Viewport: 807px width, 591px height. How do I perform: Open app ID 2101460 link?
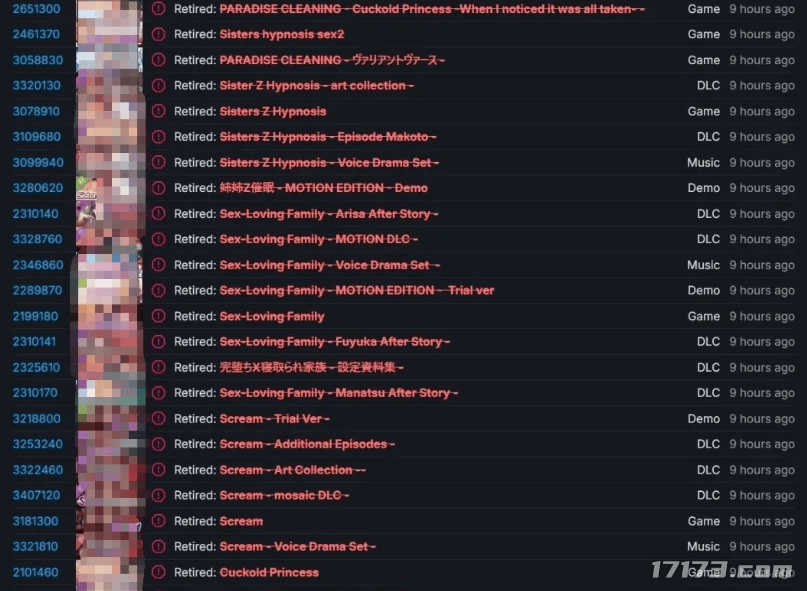[x=36, y=572]
